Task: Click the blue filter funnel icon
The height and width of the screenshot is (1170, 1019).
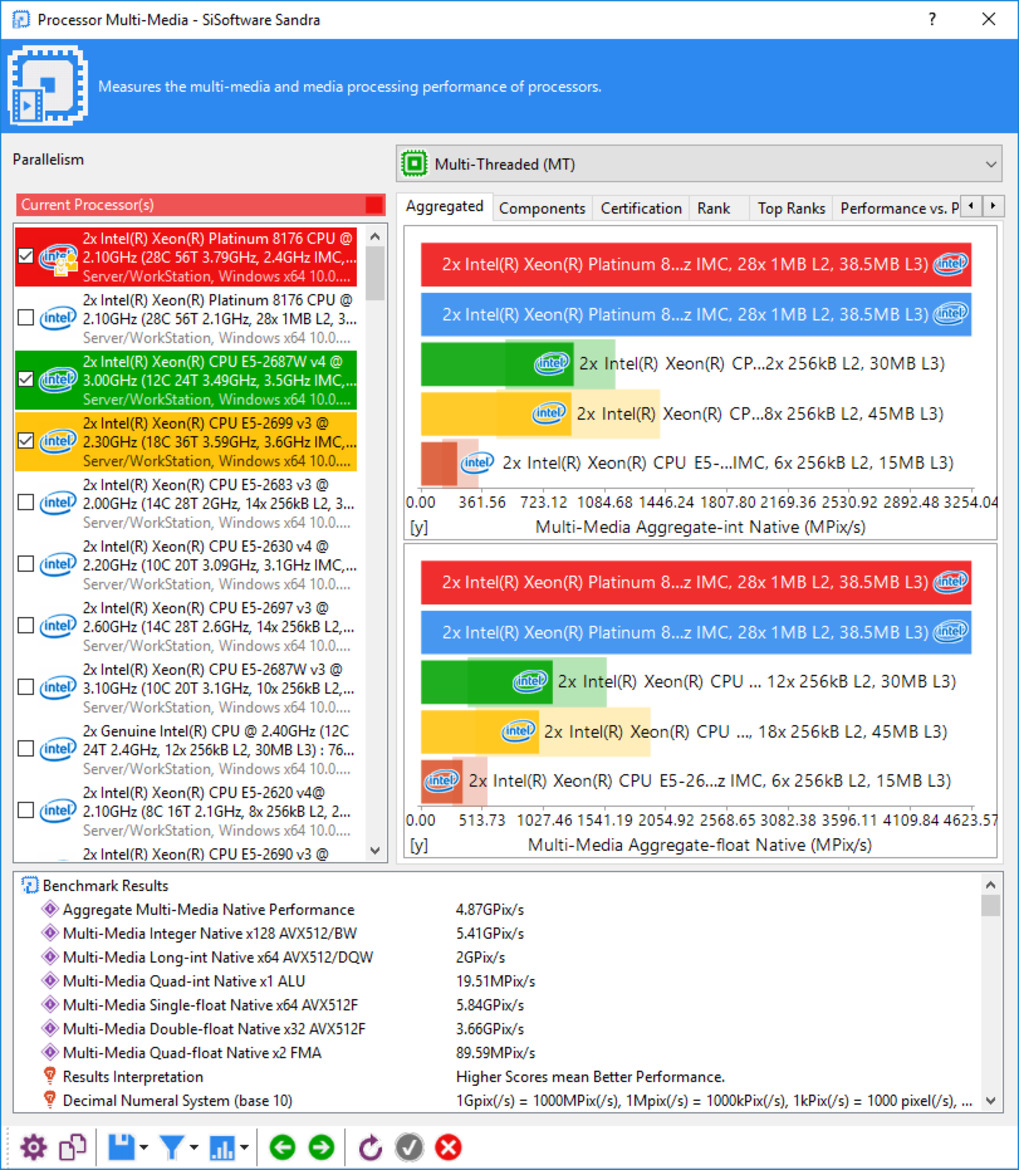Action: 172,1148
